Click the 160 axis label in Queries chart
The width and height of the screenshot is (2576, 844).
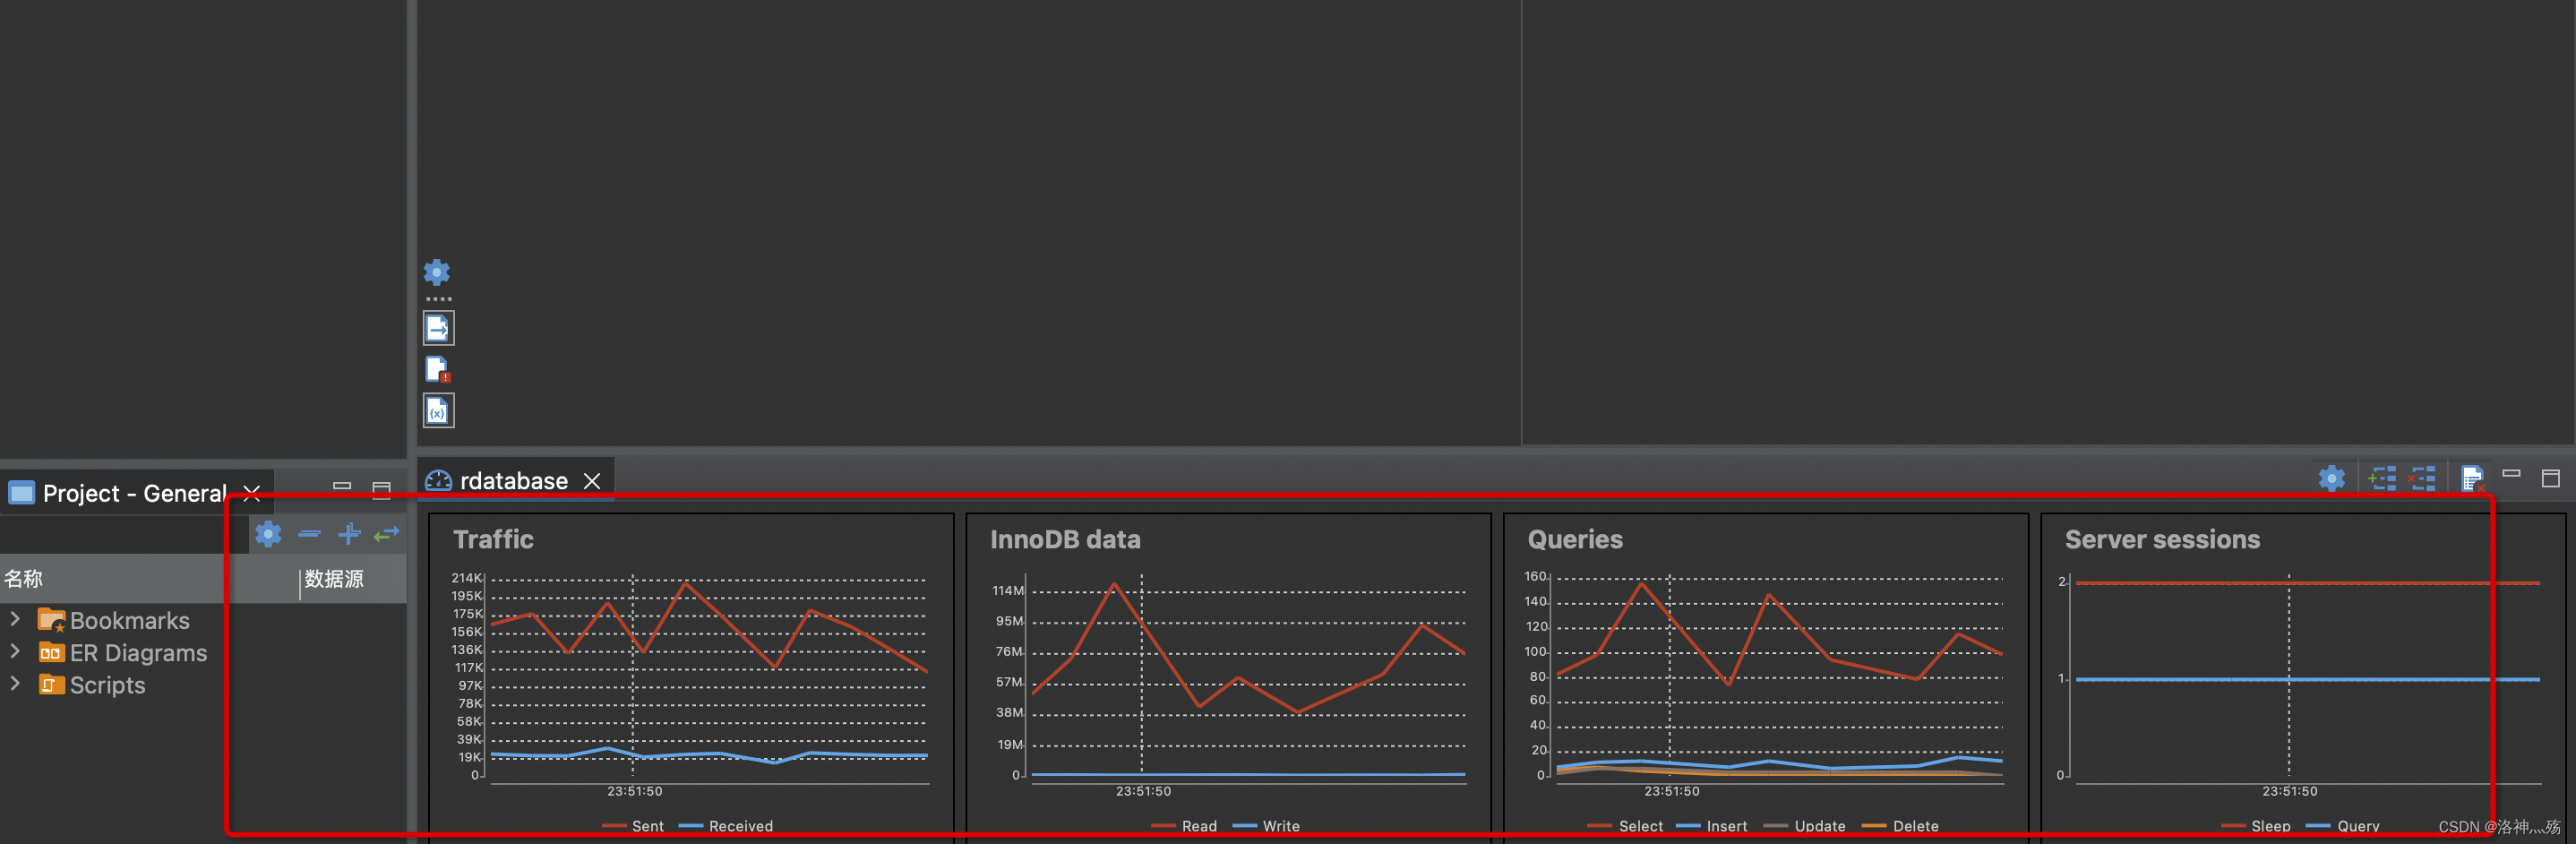pyautogui.click(x=1536, y=576)
